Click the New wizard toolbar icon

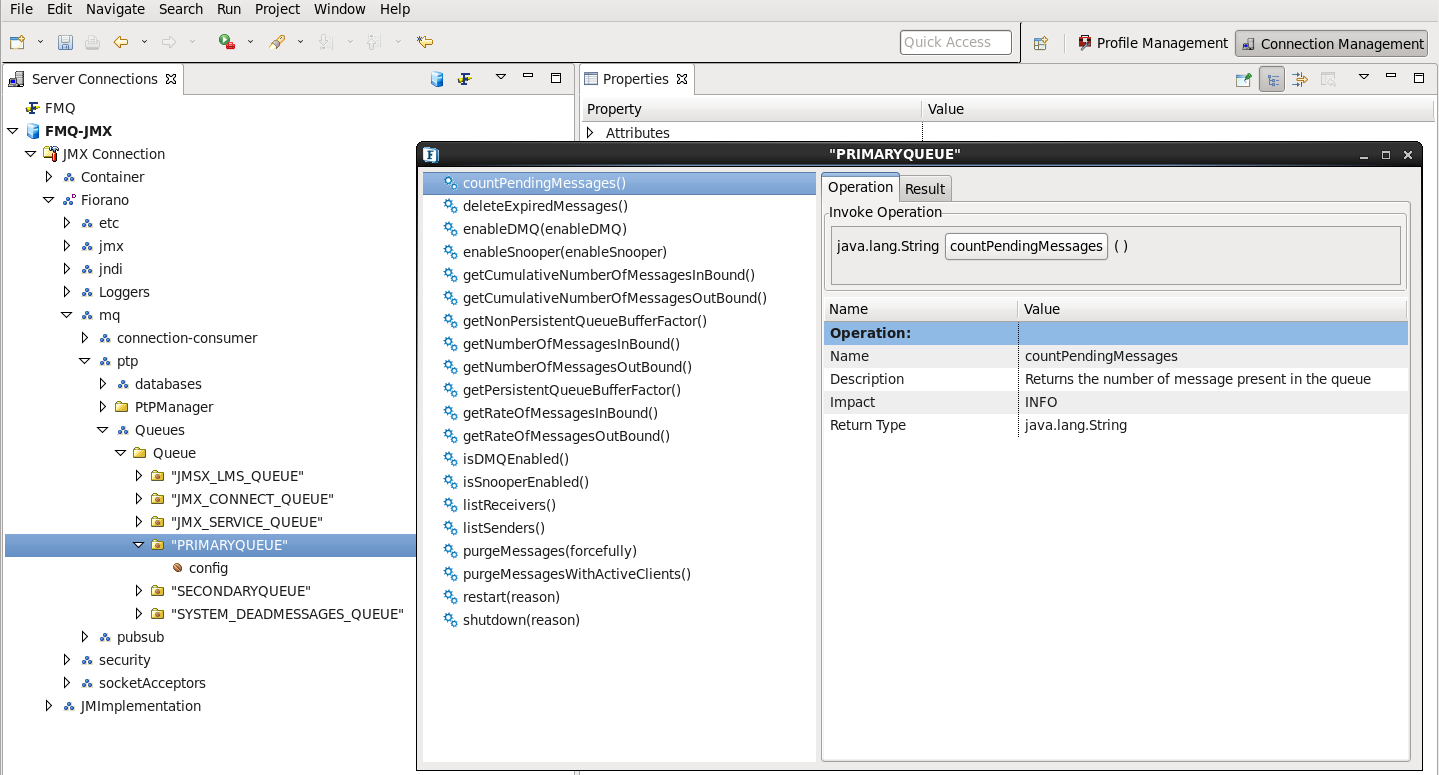pos(17,42)
